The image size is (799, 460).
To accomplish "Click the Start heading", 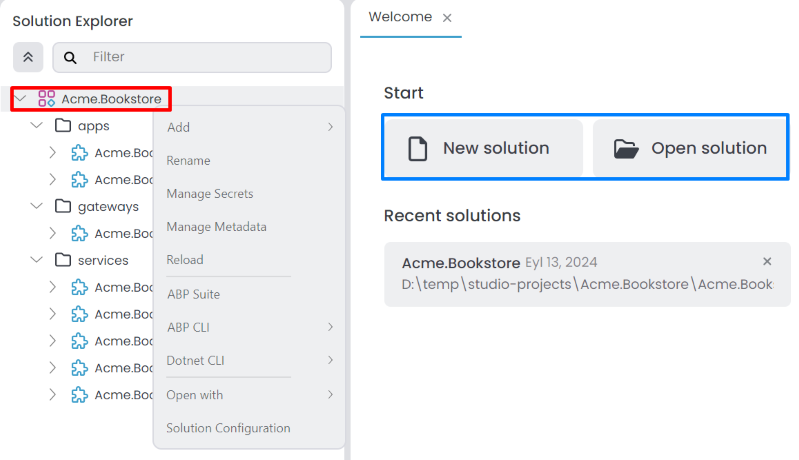I will tap(403, 93).
